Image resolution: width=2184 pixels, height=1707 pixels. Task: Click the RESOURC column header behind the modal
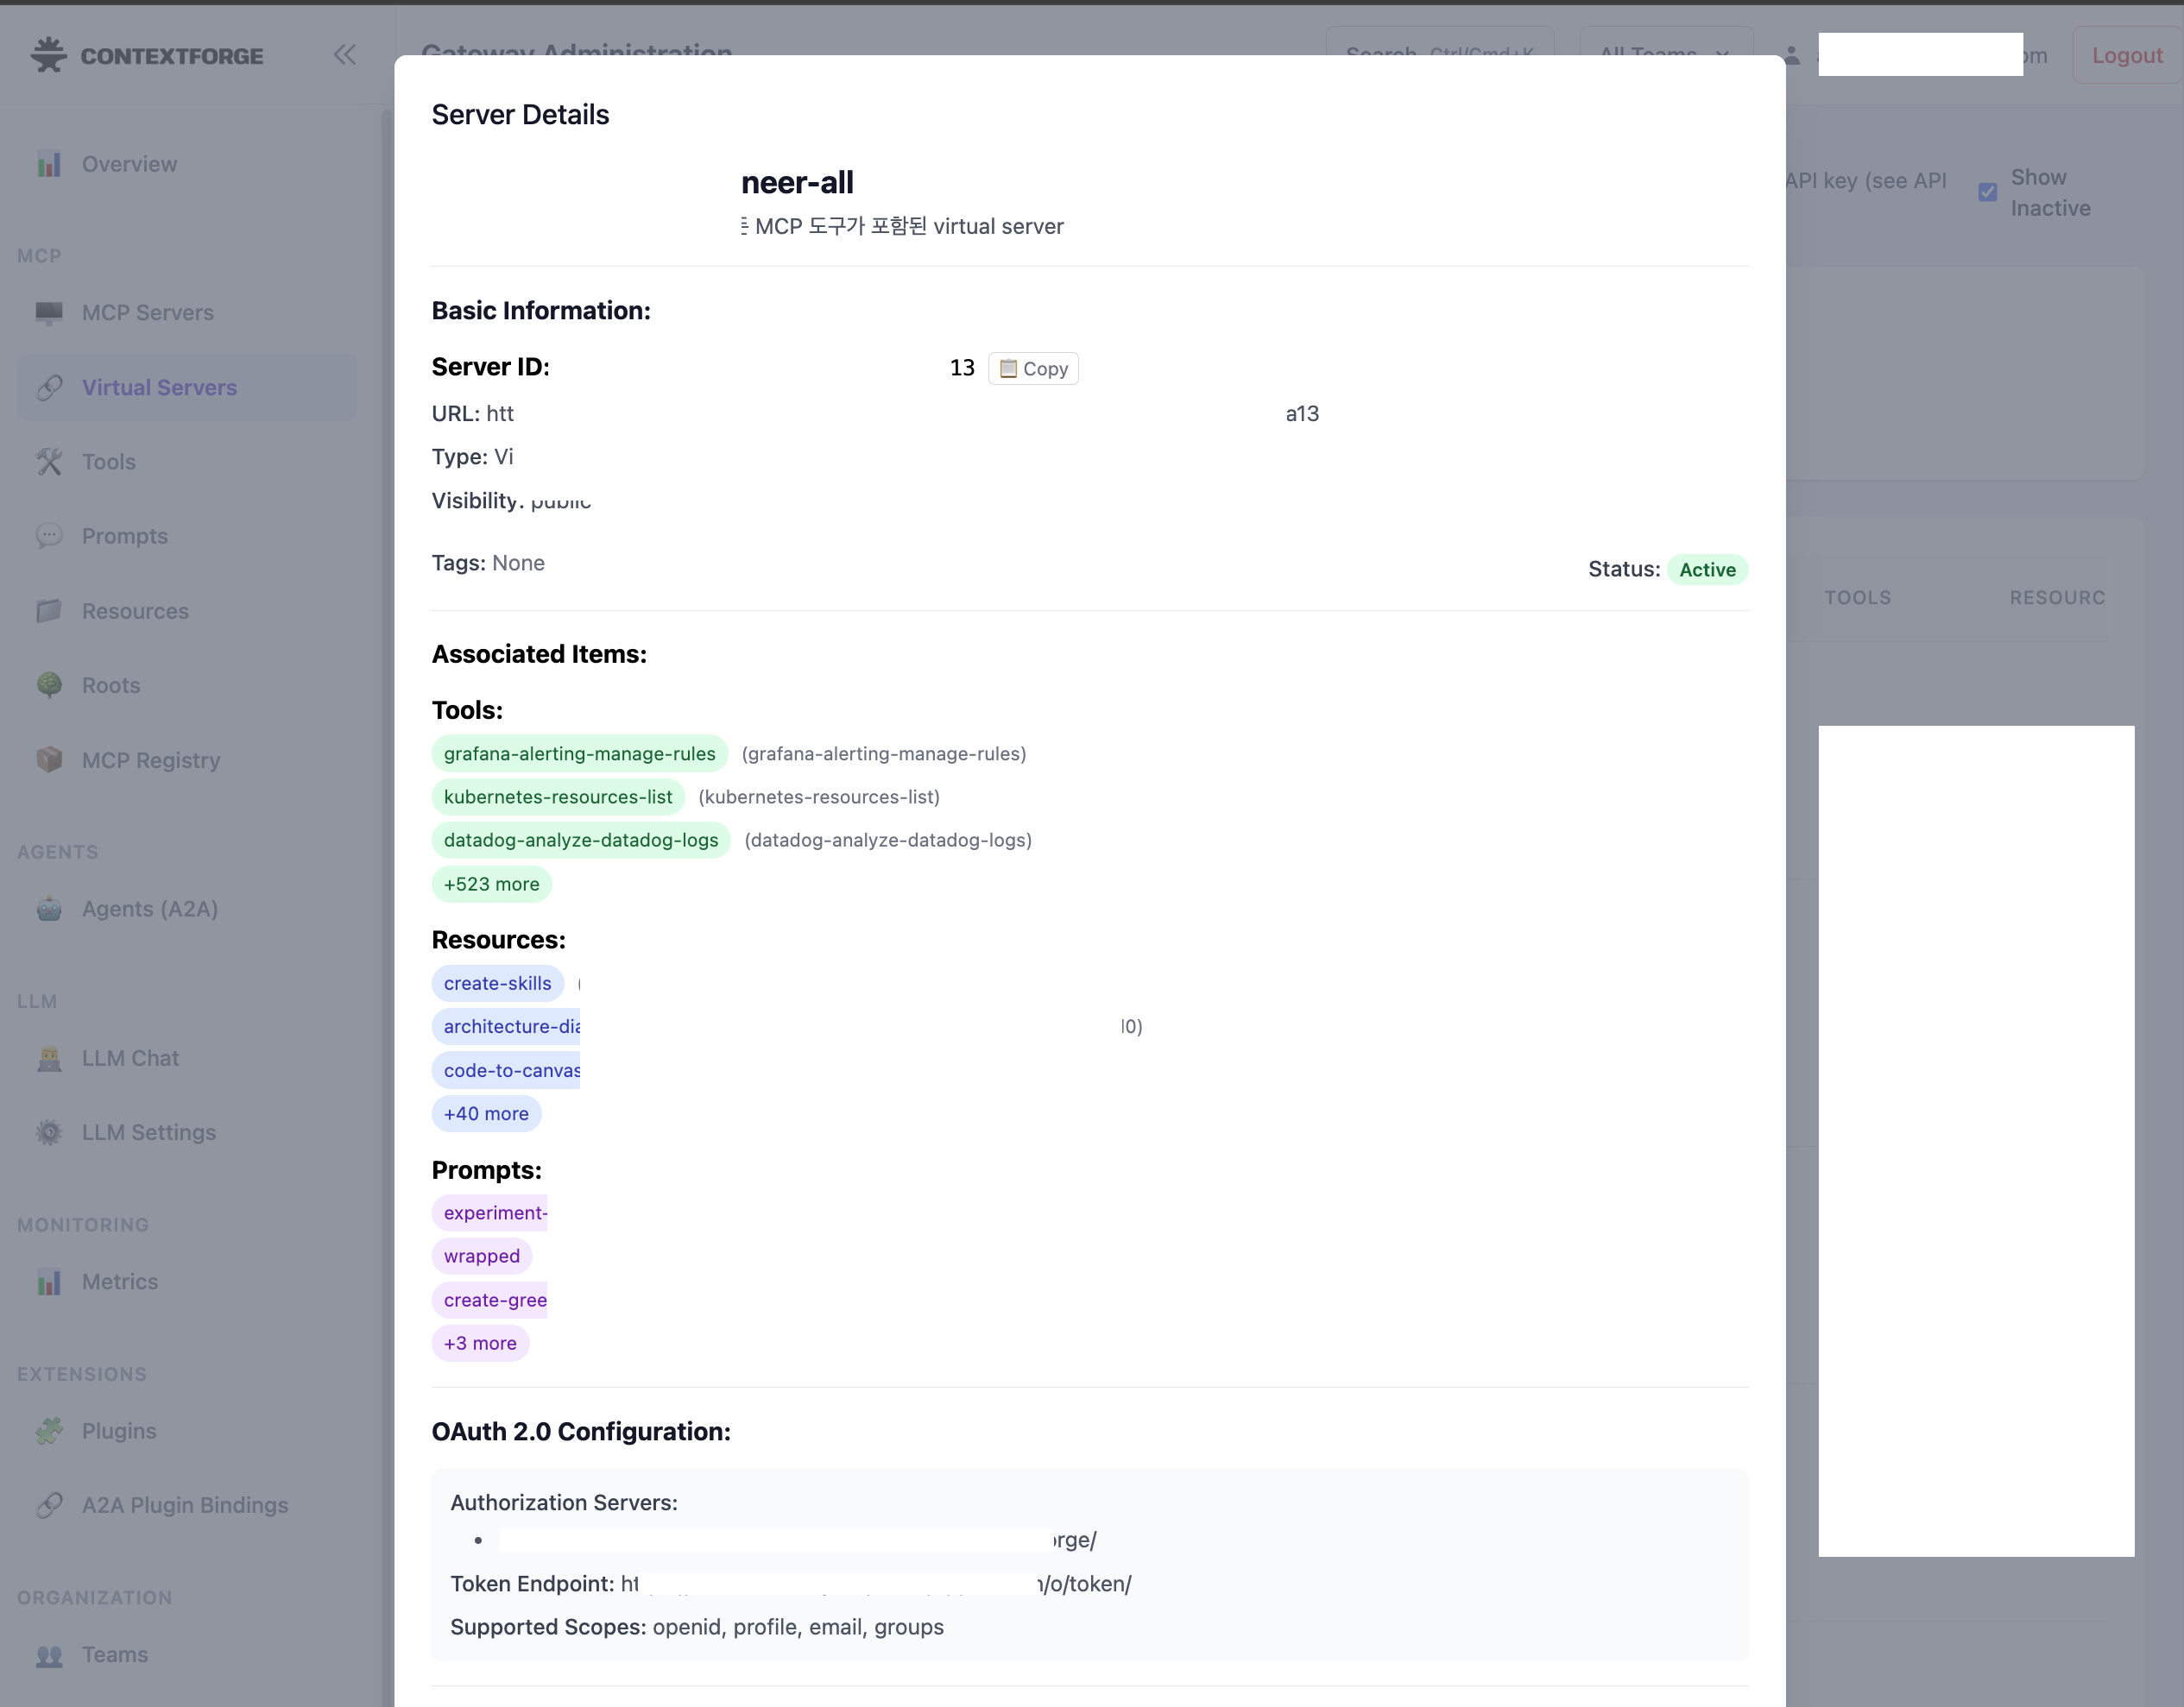[2058, 598]
